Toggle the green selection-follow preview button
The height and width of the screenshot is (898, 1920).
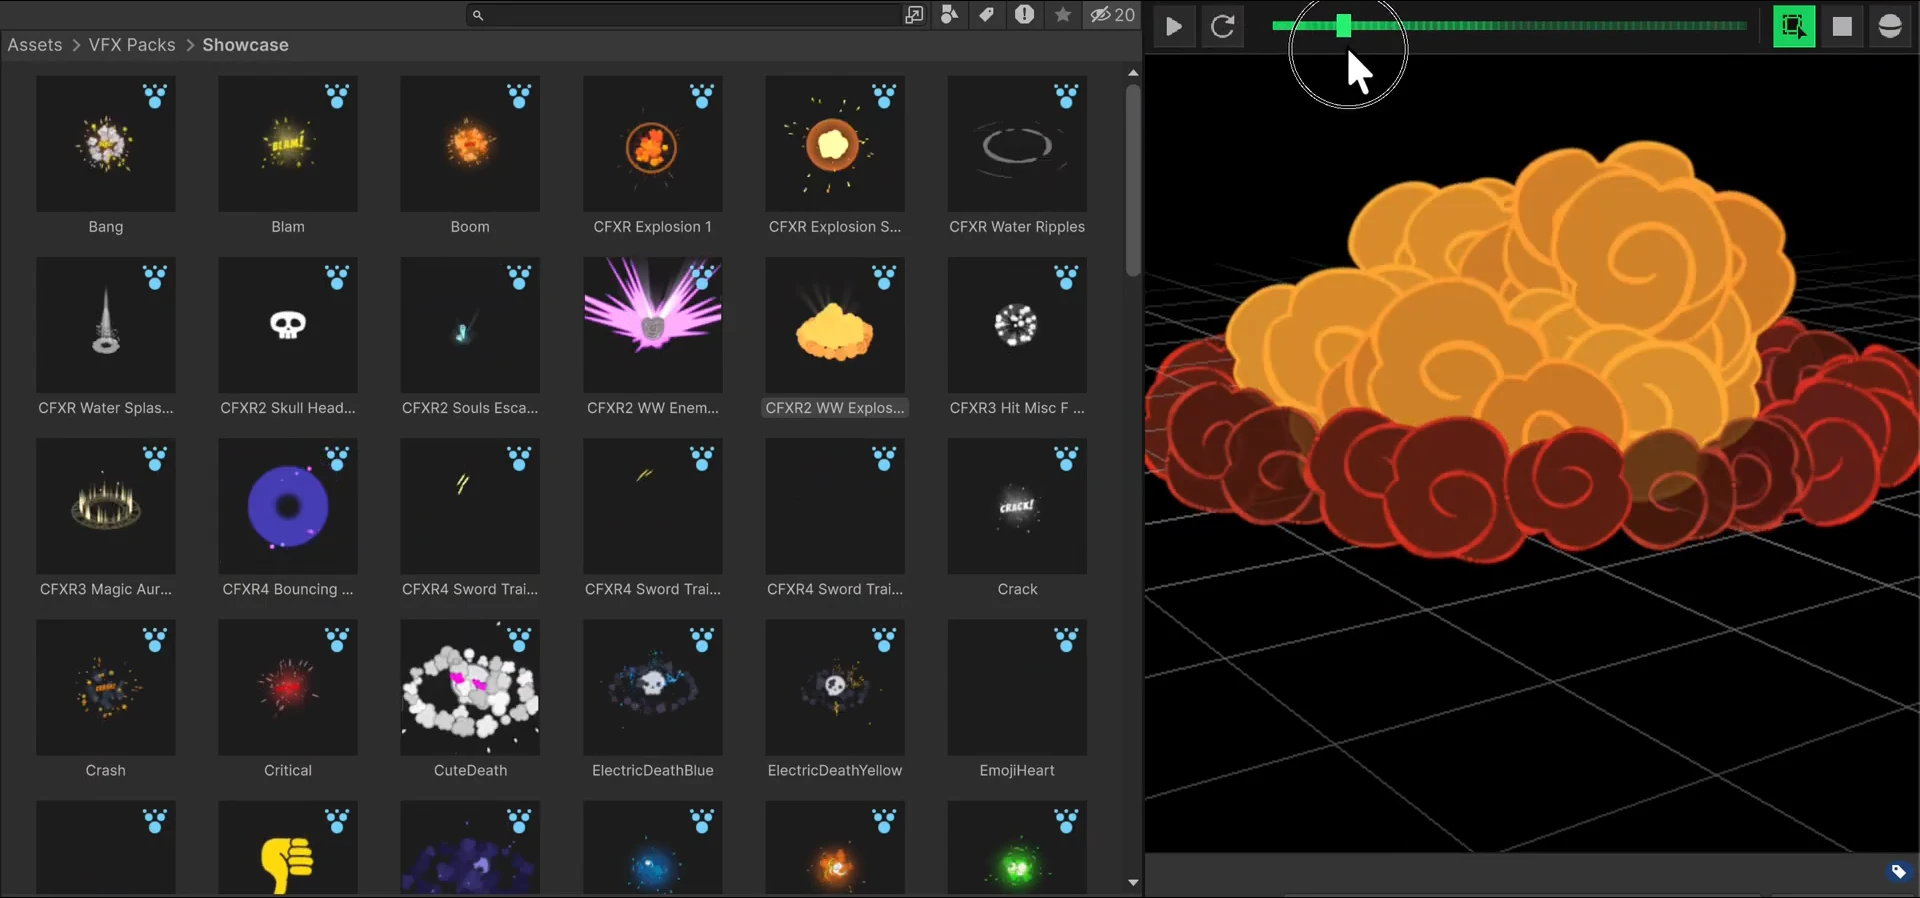pyautogui.click(x=1793, y=26)
